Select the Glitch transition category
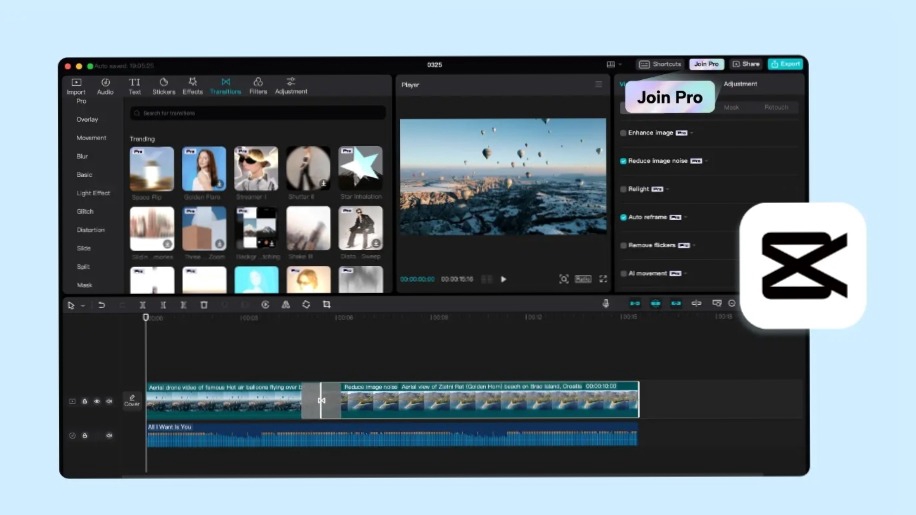Image resolution: width=916 pixels, height=515 pixels. click(85, 212)
